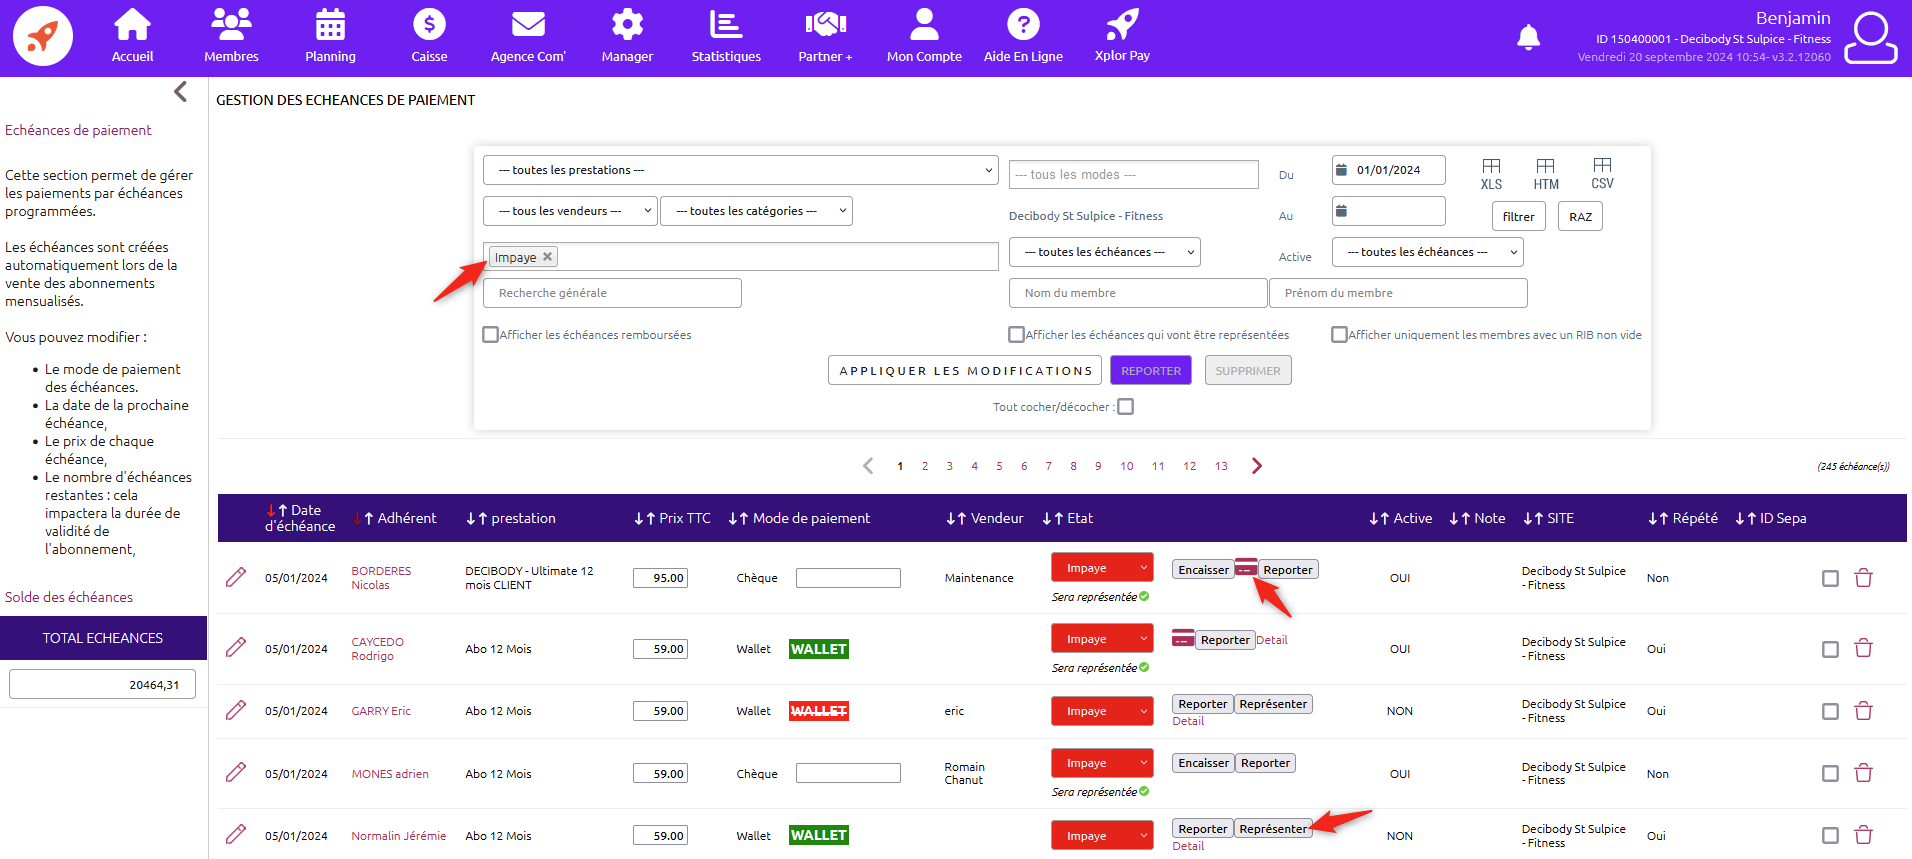The height and width of the screenshot is (859, 1912).
Task: Click pencil edit icon for BORDERES Nicolas
Action: pyautogui.click(x=236, y=577)
